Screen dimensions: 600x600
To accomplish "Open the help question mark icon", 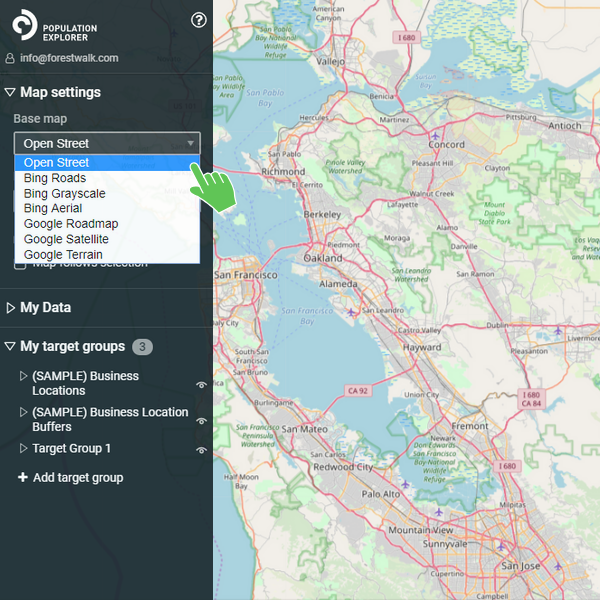I will 199,20.
